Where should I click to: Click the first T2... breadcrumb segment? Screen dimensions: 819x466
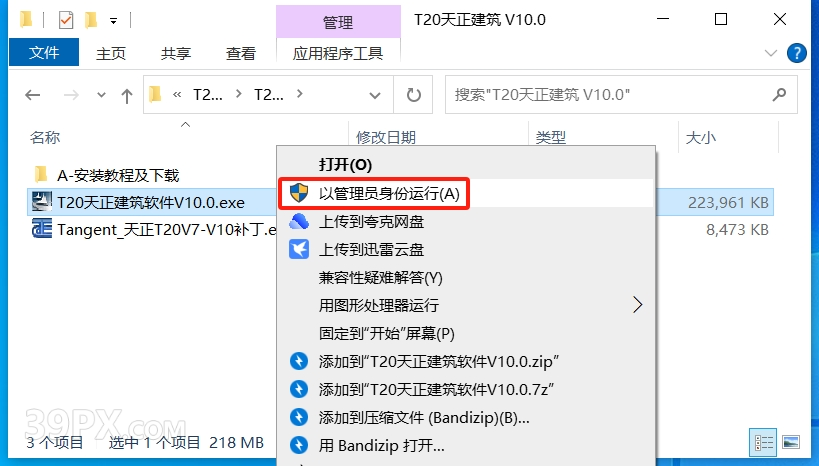click(208, 94)
